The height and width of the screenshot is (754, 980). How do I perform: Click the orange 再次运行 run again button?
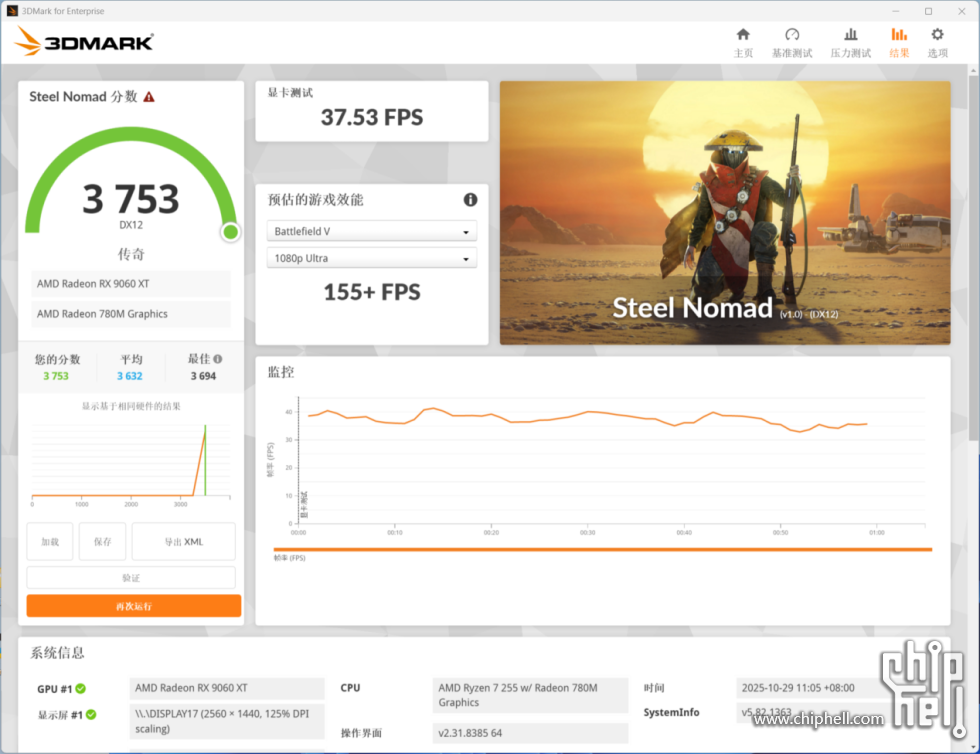coord(134,606)
